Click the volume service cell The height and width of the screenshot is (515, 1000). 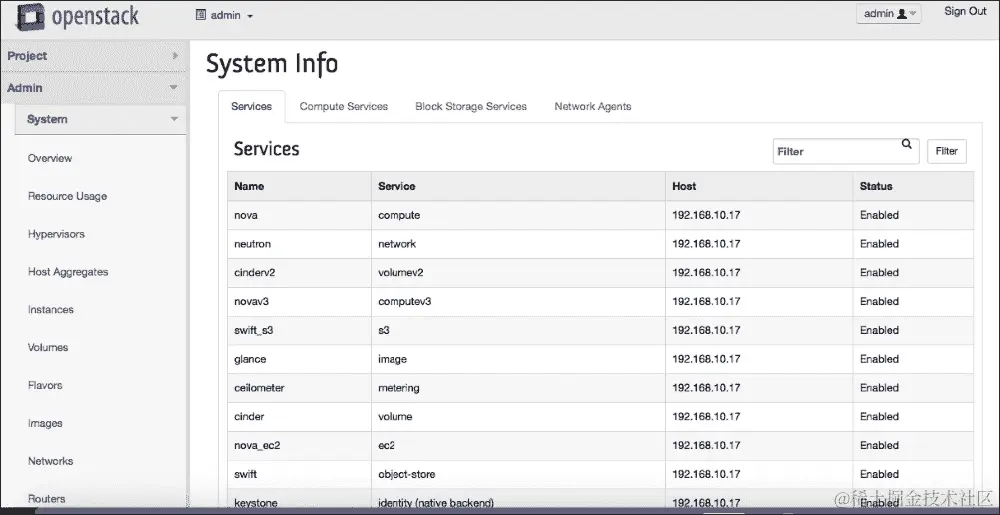coord(518,416)
